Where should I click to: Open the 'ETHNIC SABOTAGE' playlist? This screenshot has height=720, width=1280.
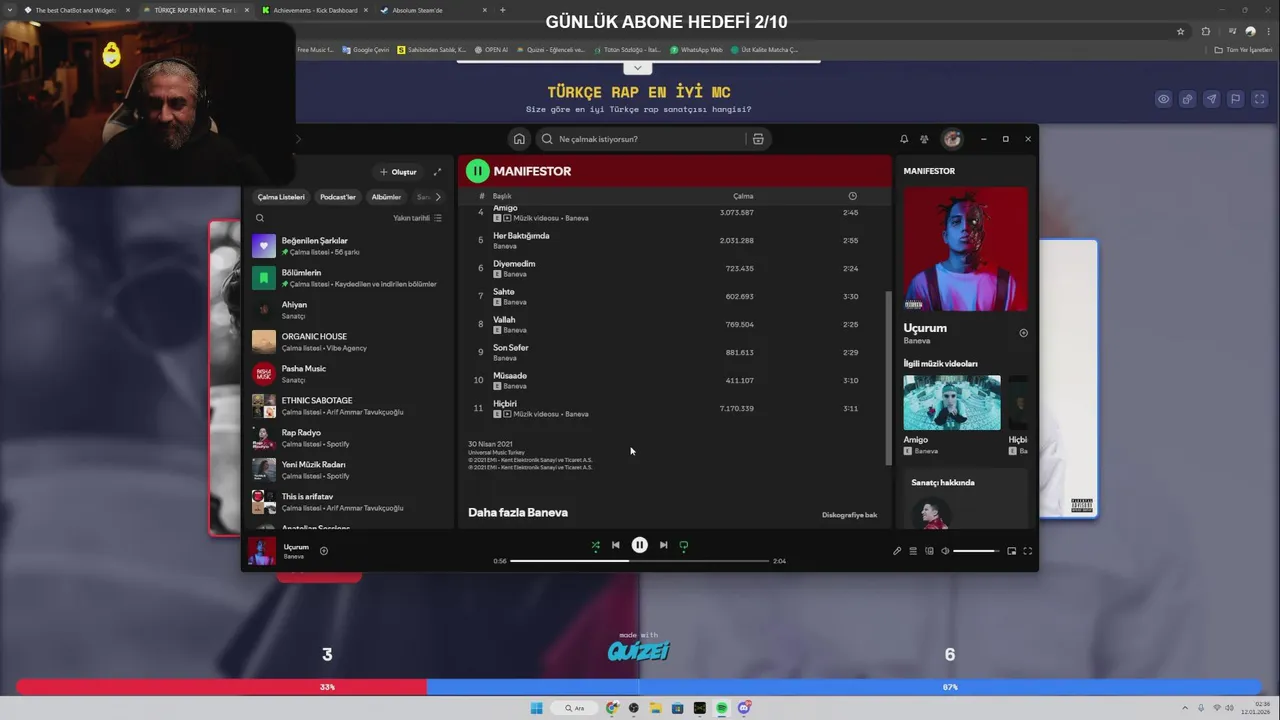pos(348,406)
